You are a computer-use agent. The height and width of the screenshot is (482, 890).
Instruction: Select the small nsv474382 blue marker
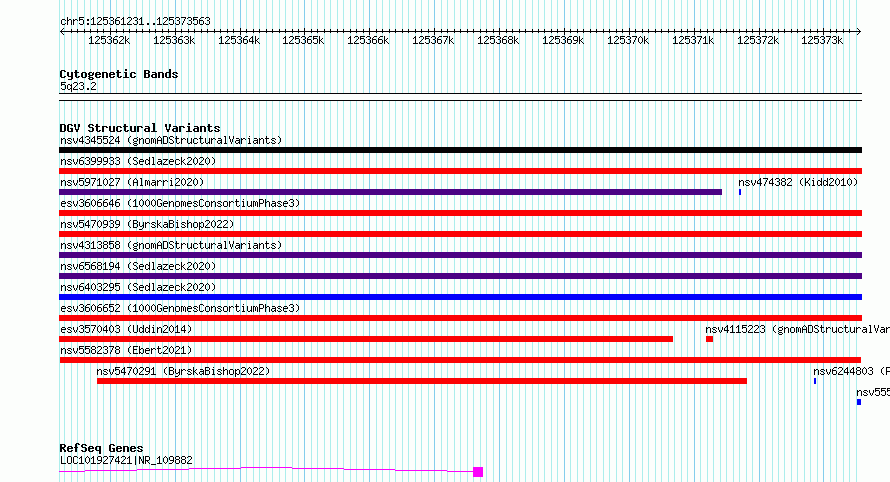[740, 192]
